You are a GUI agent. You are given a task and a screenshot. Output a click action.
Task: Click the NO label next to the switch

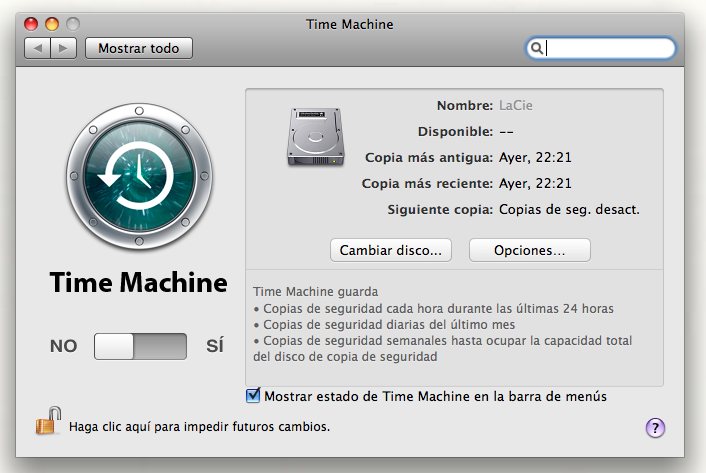pyautogui.click(x=63, y=346)
